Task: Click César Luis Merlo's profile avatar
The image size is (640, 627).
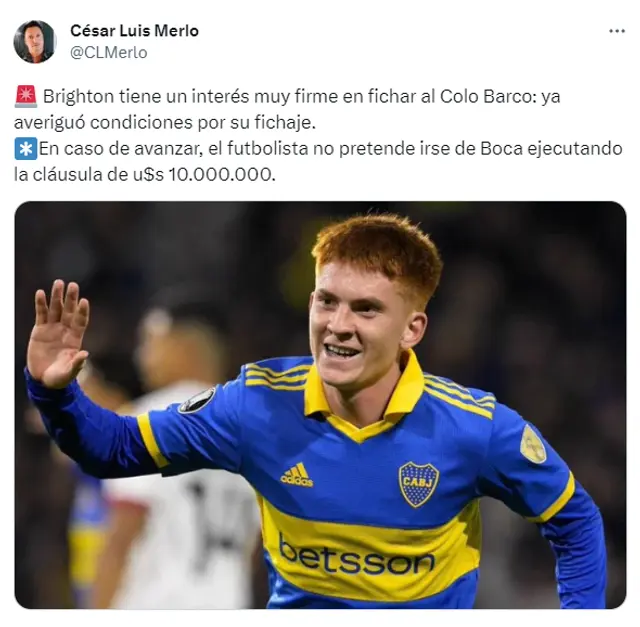Action: 35,42
